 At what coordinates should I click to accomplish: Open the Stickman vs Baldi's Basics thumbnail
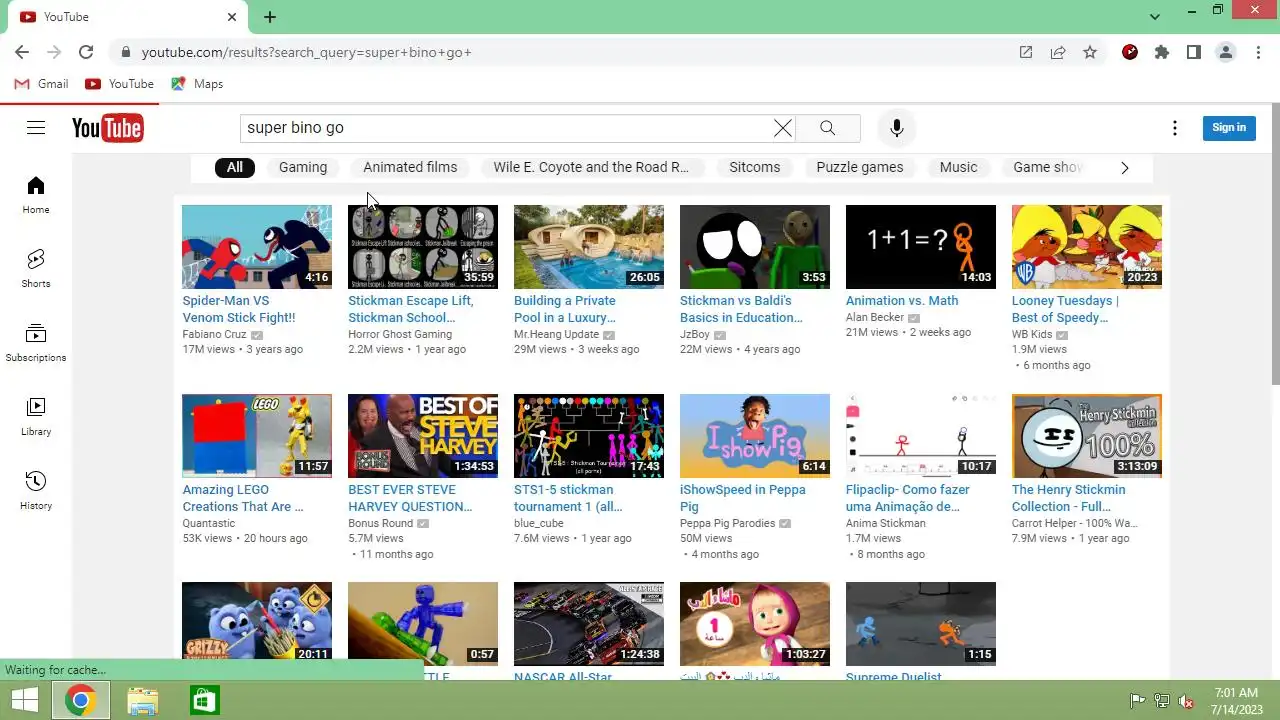pyautogui.click(x=755, y=247)
